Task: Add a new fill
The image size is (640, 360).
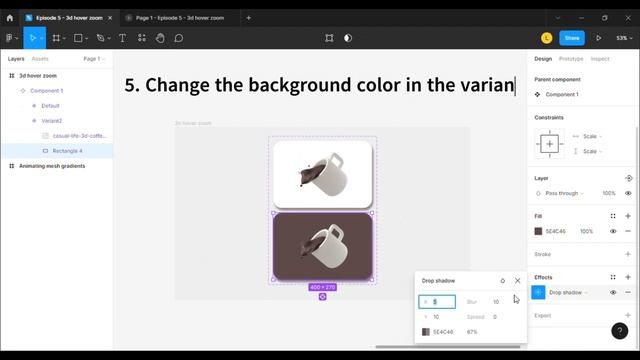Action: click(x=628, y=216)
